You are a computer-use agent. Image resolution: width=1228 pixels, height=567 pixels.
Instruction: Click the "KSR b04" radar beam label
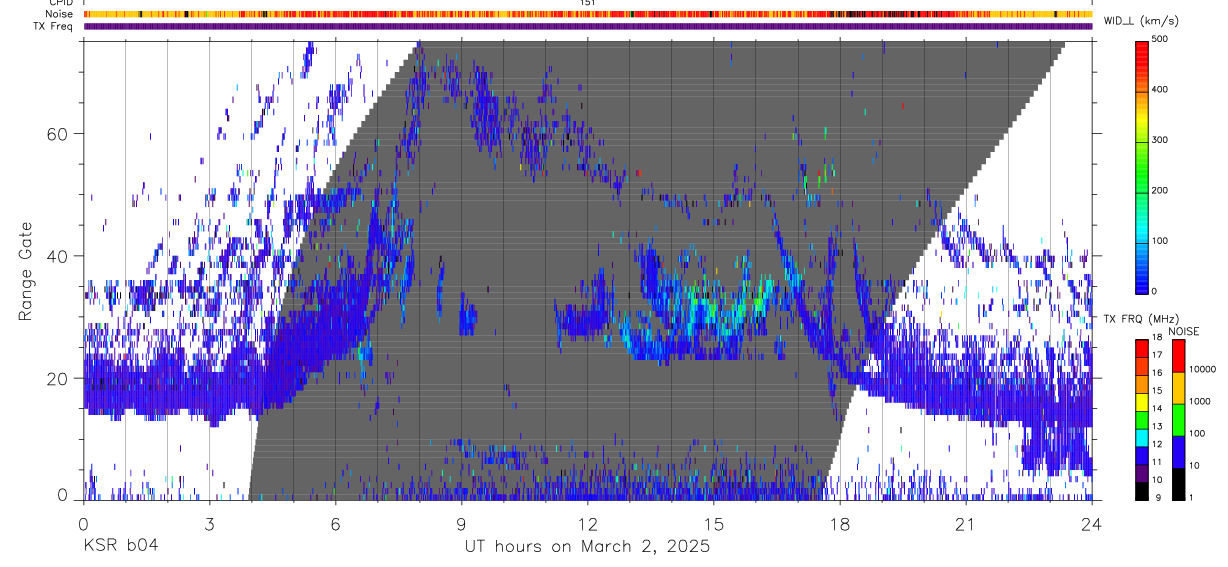pyautogui.click(x=120, y=547)
